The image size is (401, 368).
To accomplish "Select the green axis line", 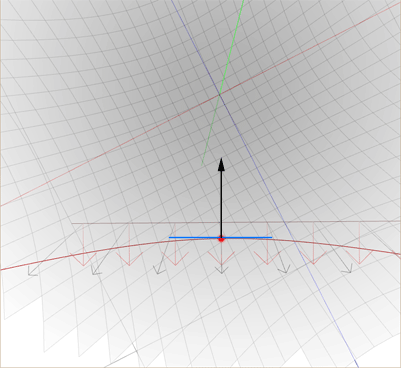I will pos(223,83).
